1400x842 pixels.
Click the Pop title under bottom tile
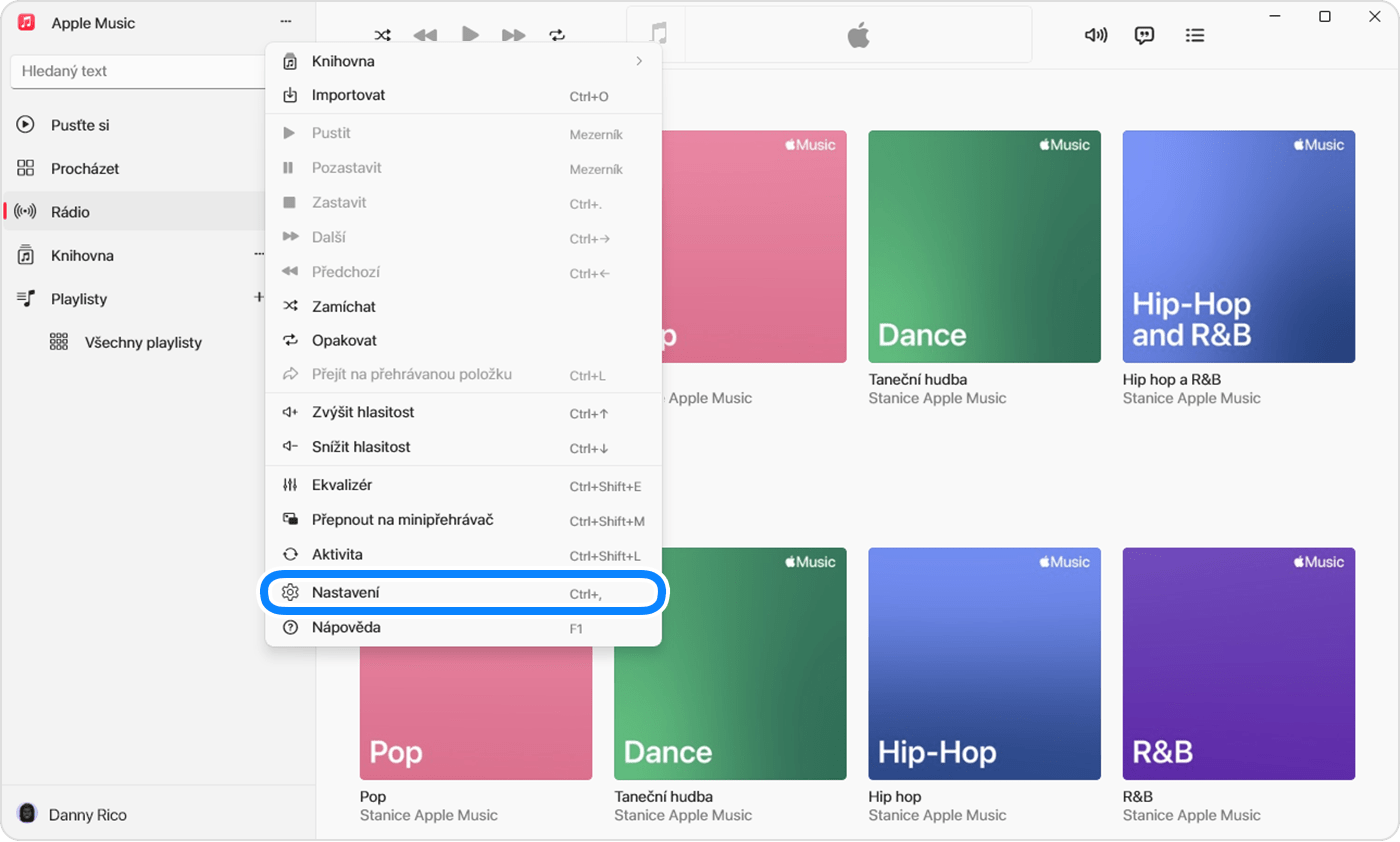pos(372,797)
